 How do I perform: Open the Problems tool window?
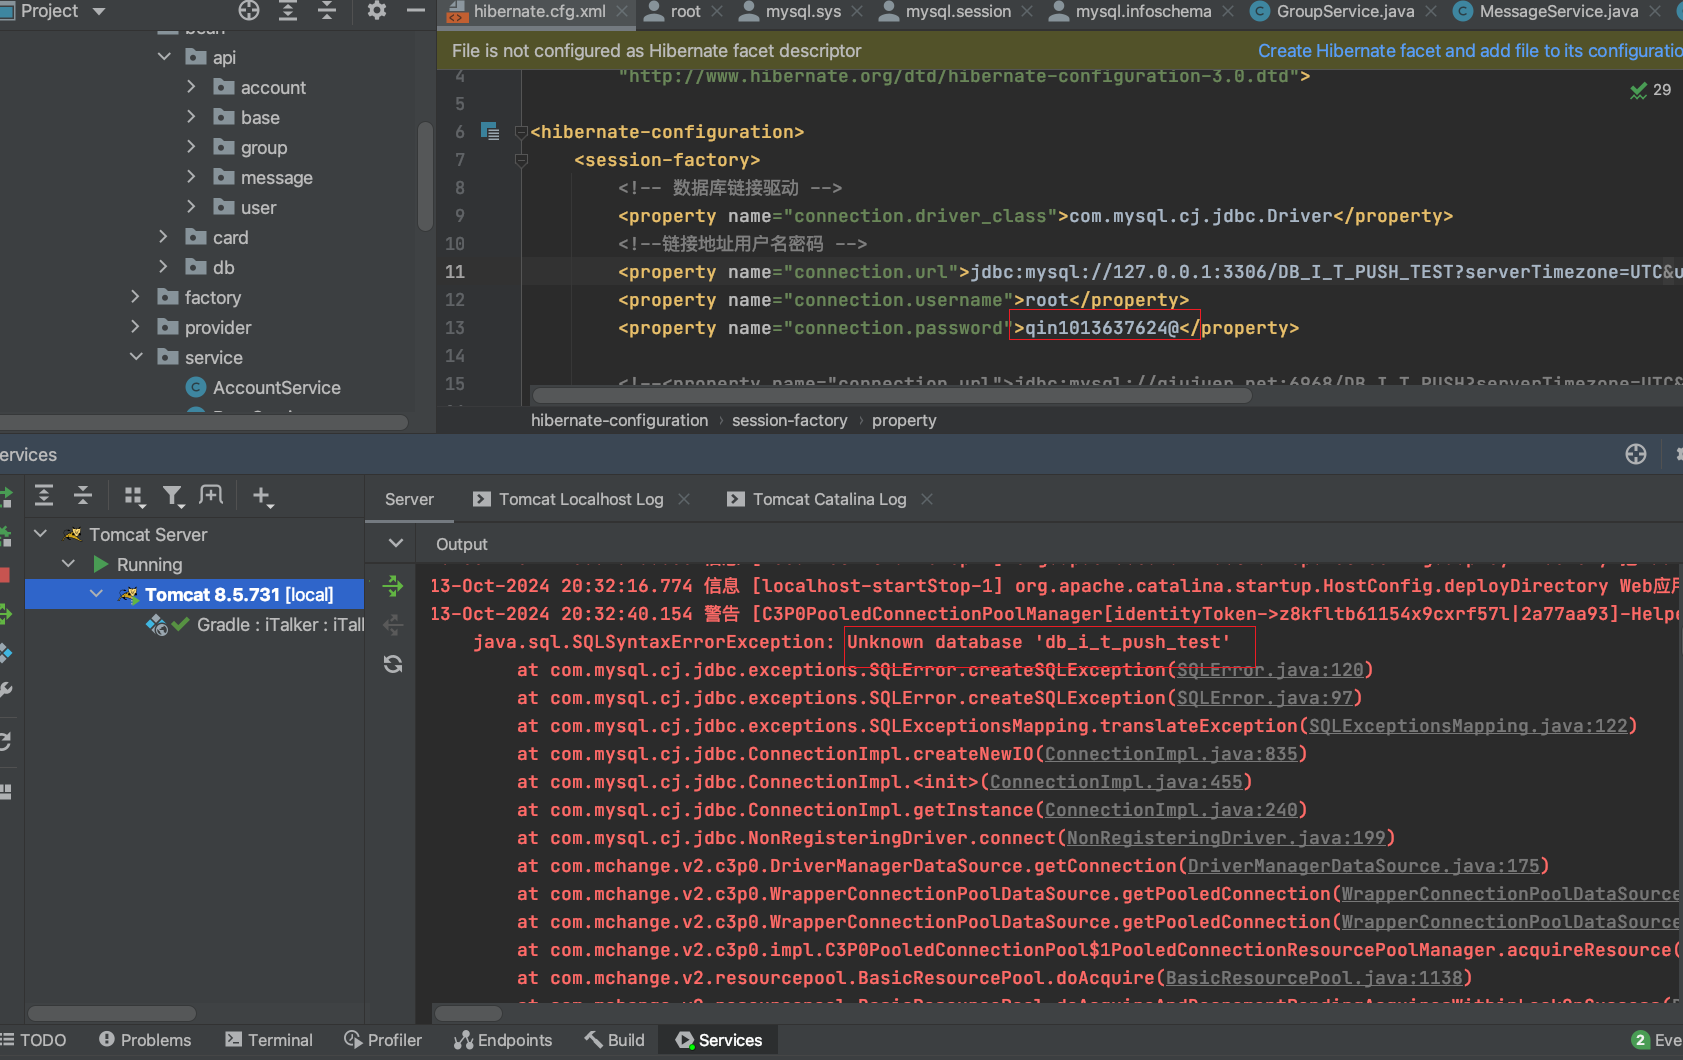click(x=145, y=1040)
